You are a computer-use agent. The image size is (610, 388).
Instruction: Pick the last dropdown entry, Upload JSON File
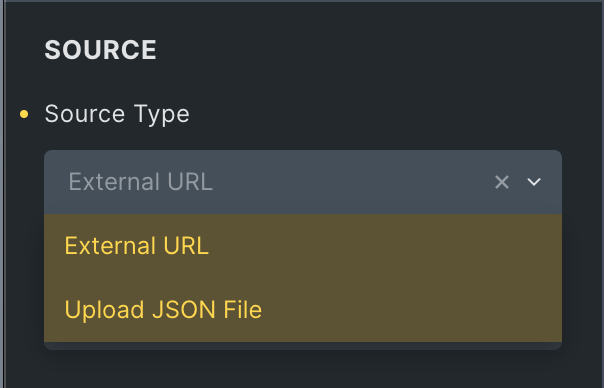point(303,310)
